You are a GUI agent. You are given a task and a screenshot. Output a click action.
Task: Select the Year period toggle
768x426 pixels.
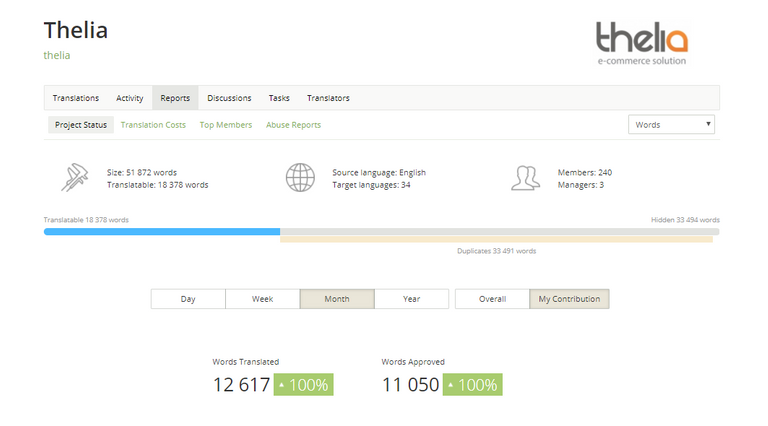(x=411, y=299)
